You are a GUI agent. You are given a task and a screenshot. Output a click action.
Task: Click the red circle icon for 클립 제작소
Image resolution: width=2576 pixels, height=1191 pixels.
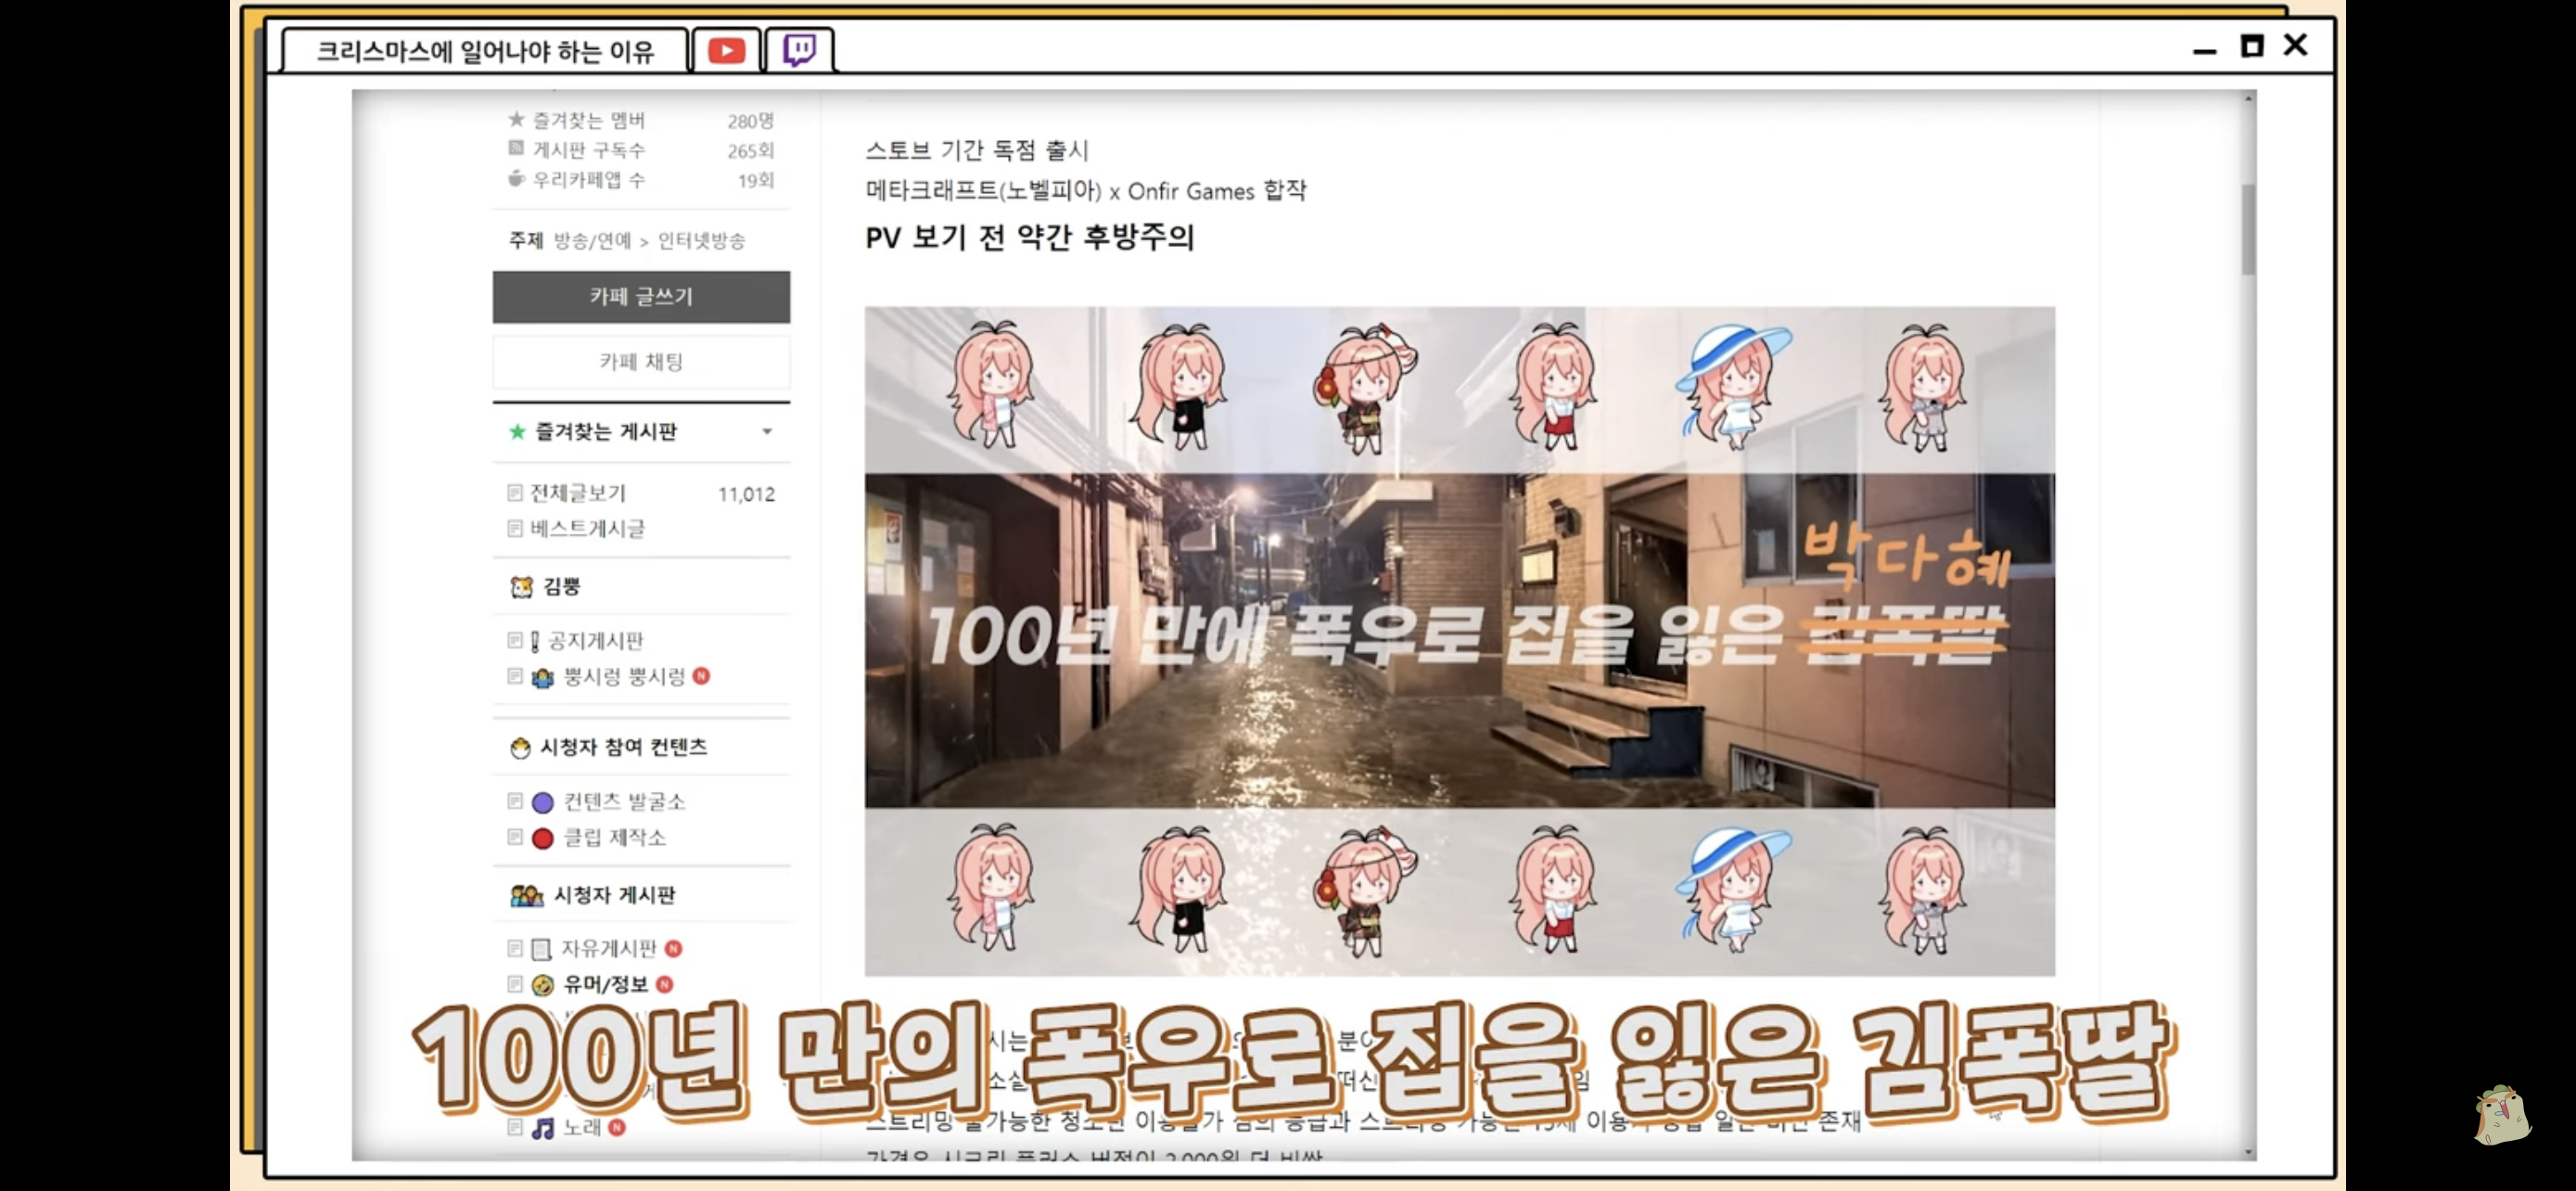(543, 838)
